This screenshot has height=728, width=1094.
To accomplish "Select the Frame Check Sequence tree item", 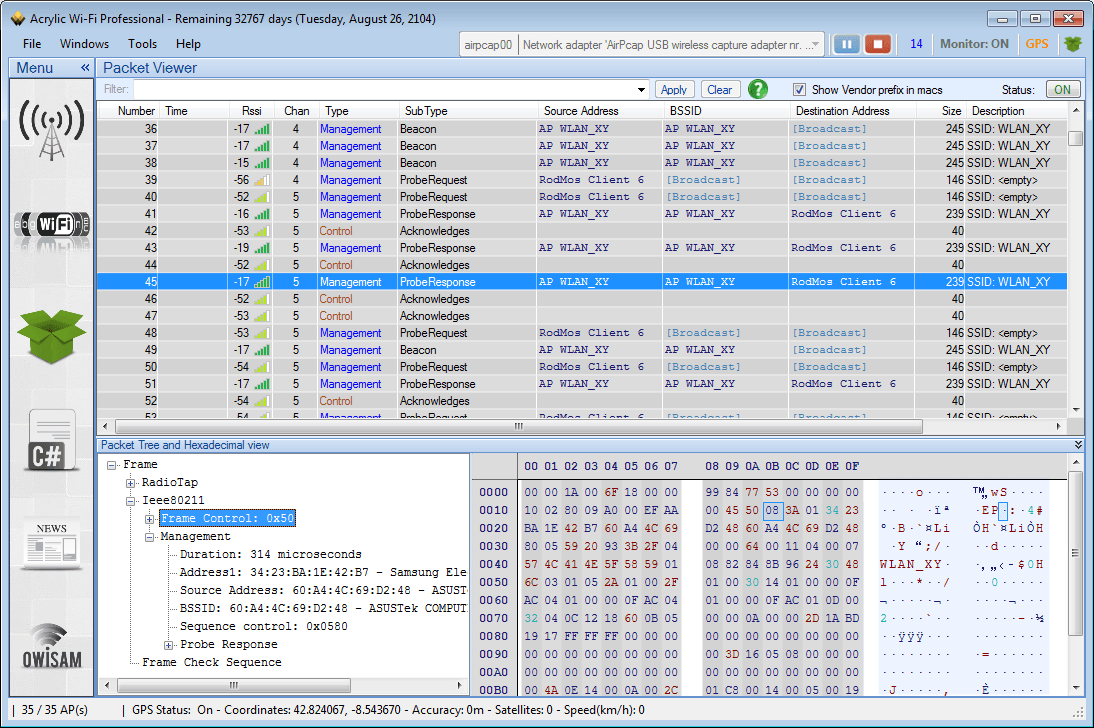I will (211, 662).
